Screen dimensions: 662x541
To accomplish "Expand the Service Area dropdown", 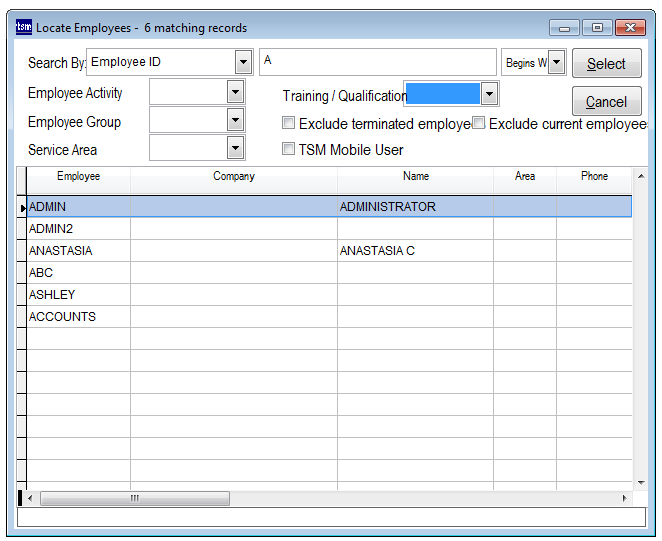I will pos(235,148).
